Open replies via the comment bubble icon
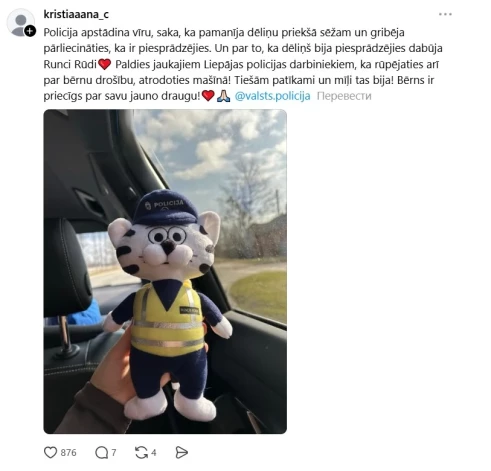 [x=101, y=452]
